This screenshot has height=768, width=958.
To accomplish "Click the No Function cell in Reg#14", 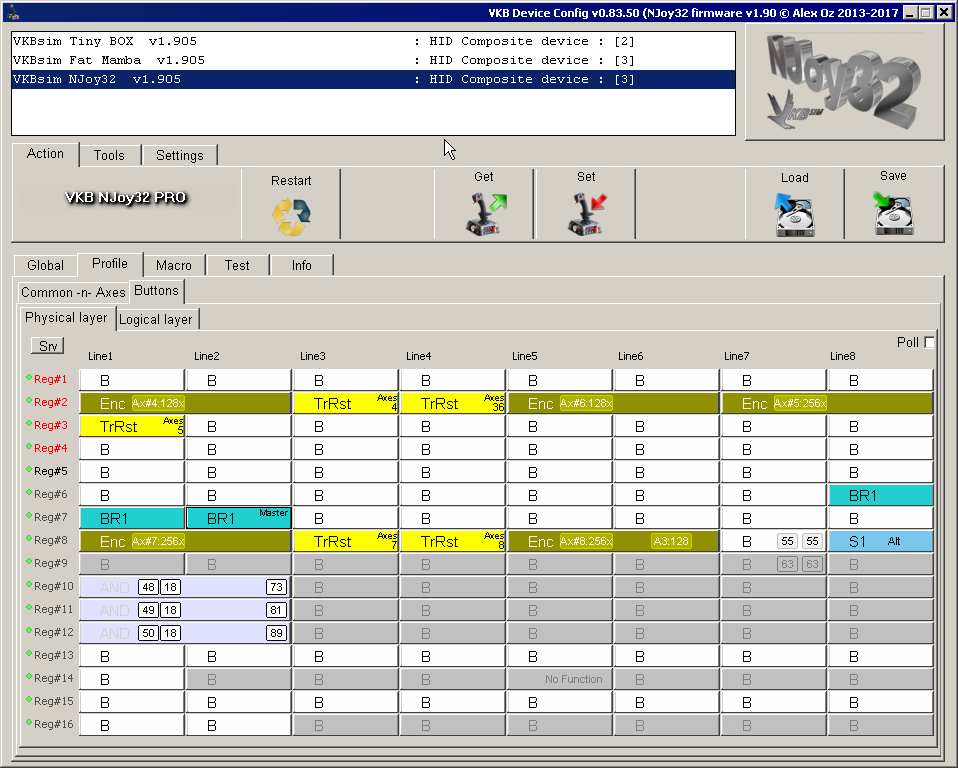I will tap(560, 679).
